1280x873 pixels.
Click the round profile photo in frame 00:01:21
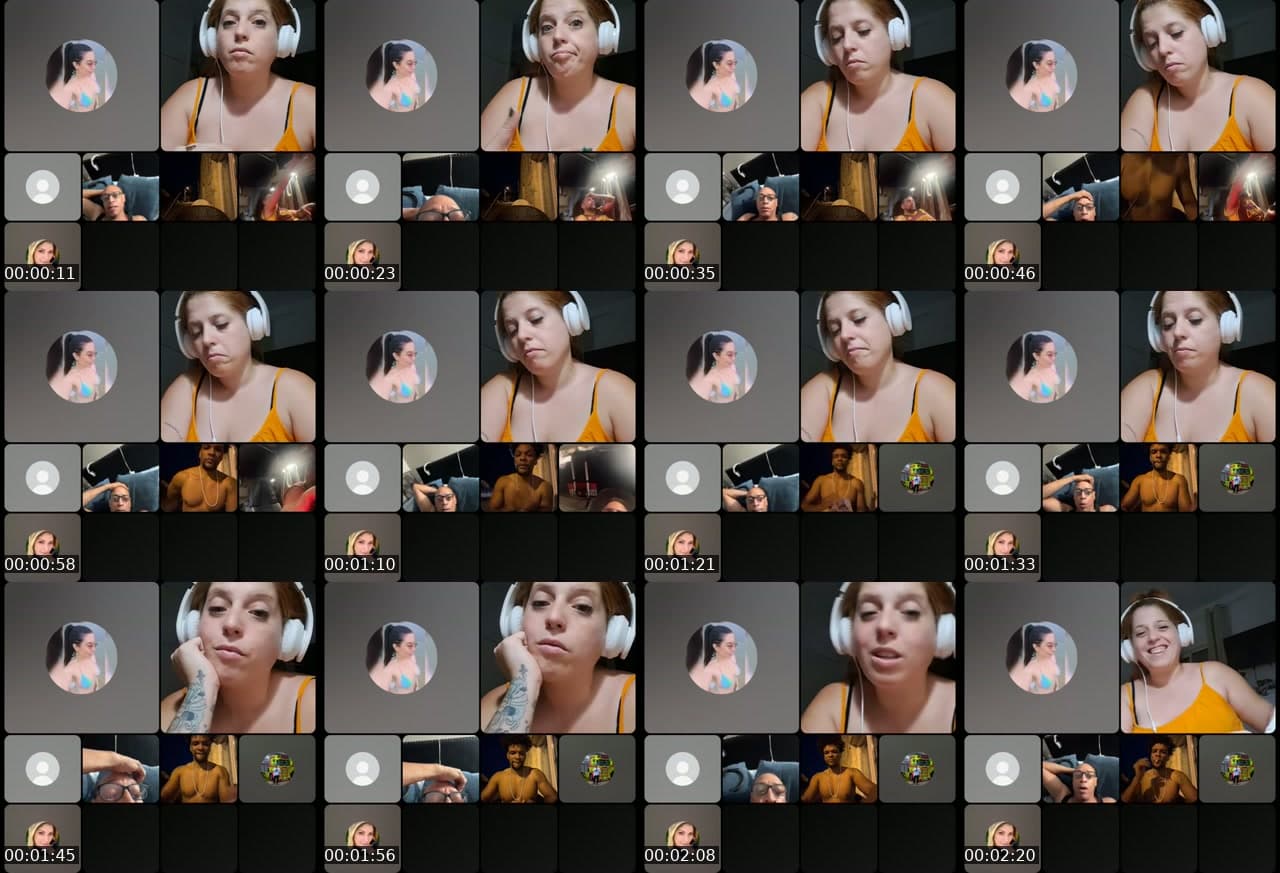(721, 366)
